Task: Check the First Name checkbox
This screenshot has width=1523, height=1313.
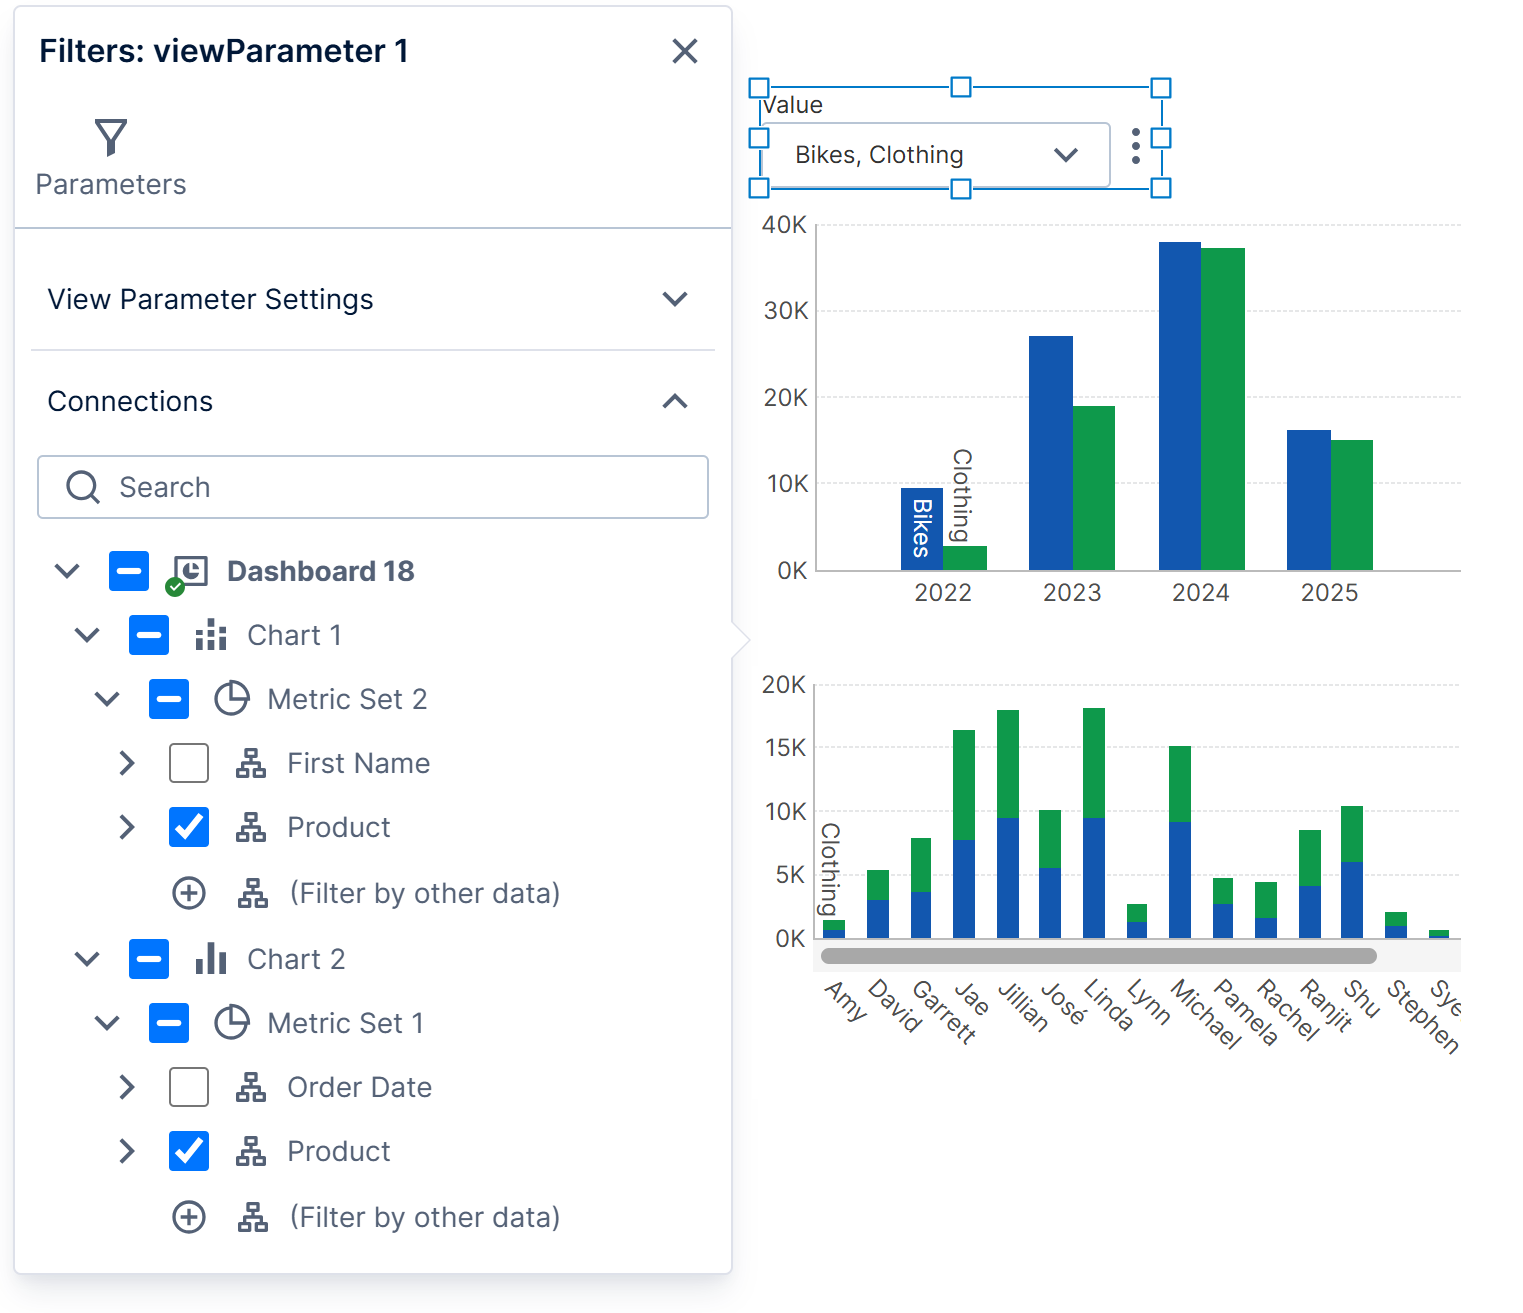Action: [189, 763]
